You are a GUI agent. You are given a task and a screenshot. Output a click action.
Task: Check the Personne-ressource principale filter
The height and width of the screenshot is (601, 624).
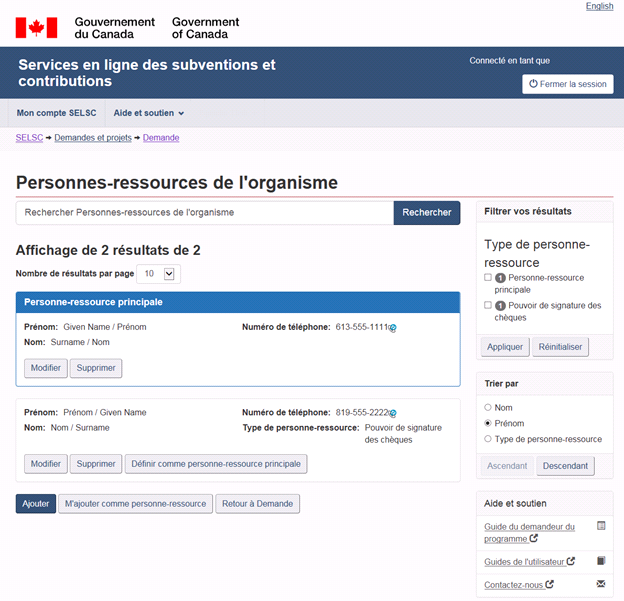(488, 277)
